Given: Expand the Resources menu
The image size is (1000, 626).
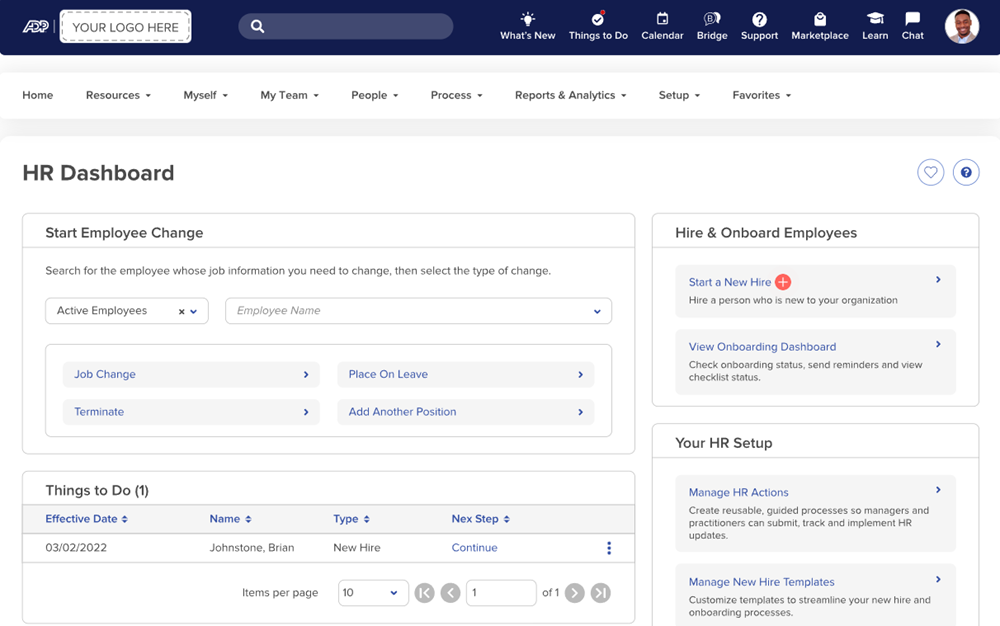Looking at the screenshot, I should click(x=118, y=95).
